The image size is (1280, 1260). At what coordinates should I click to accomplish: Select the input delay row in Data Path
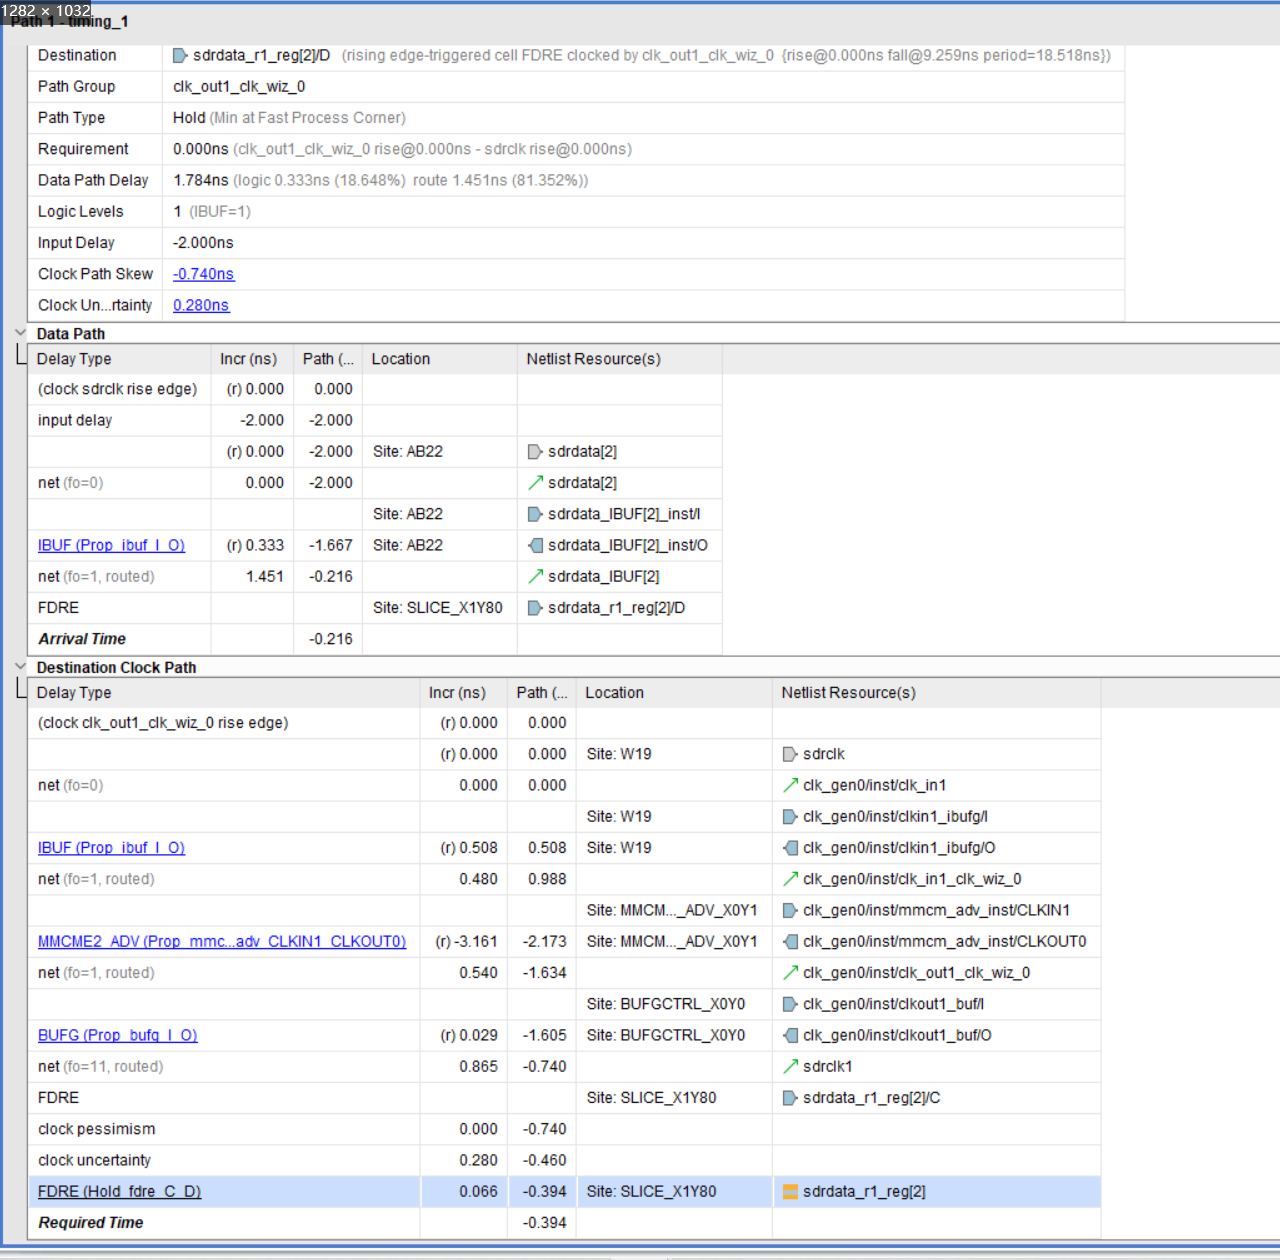coord(375,420)
